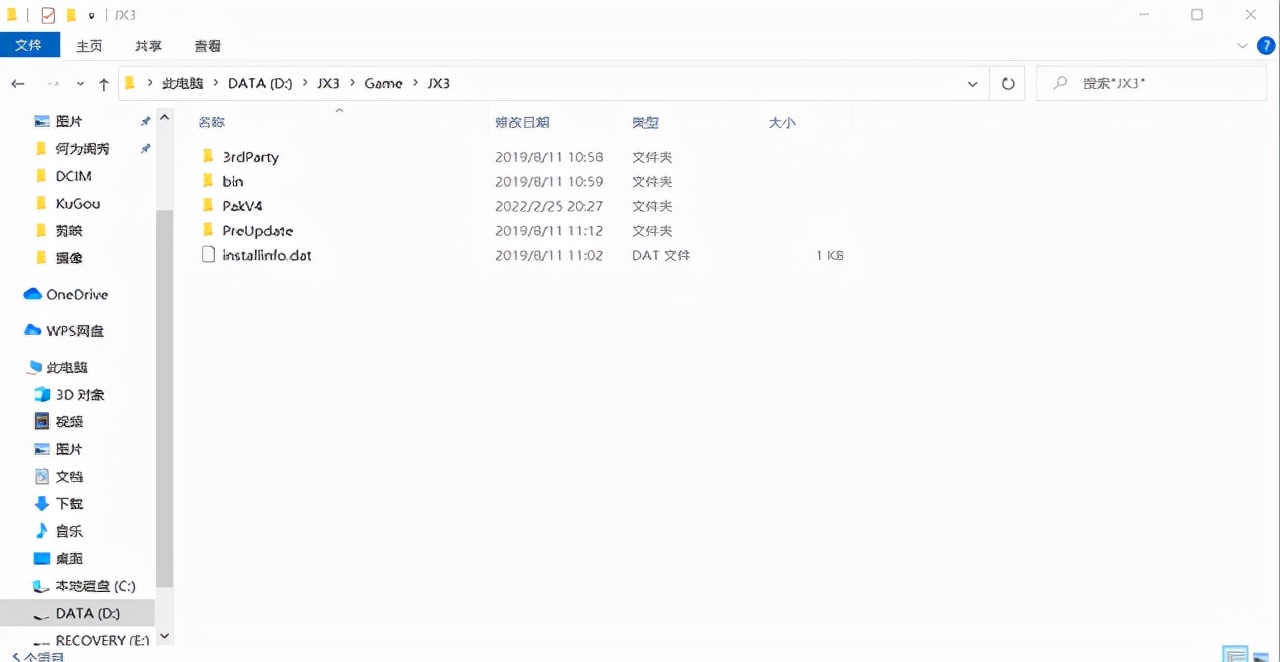Switch to the 查看 ribbon tab
The width and height of the screenshot is (1280, 662).
click(x=207, y=45)
